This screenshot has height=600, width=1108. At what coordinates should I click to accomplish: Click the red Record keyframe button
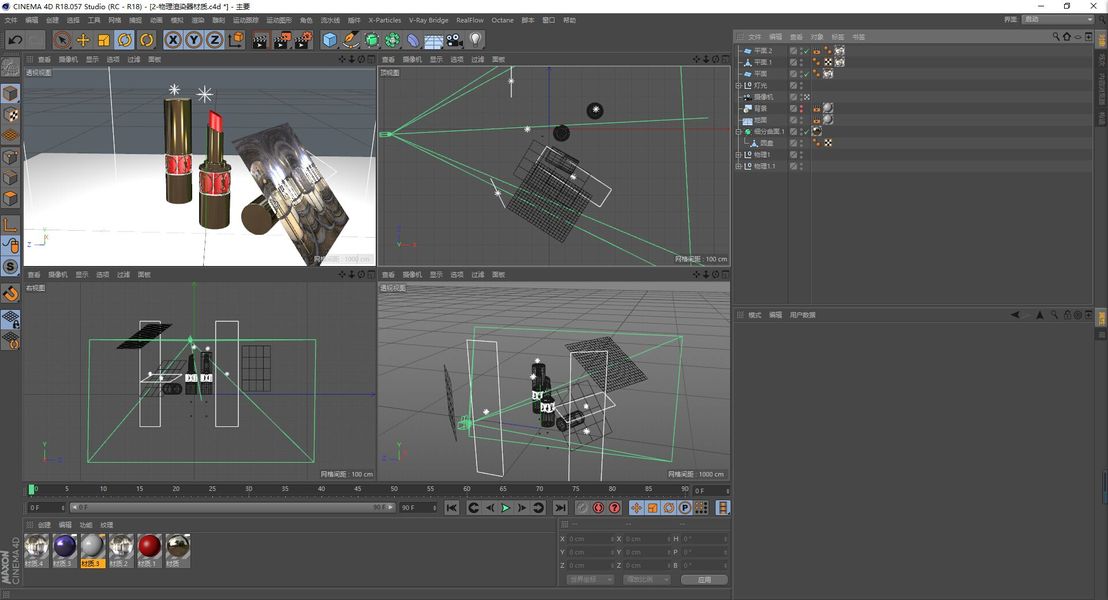599,507
